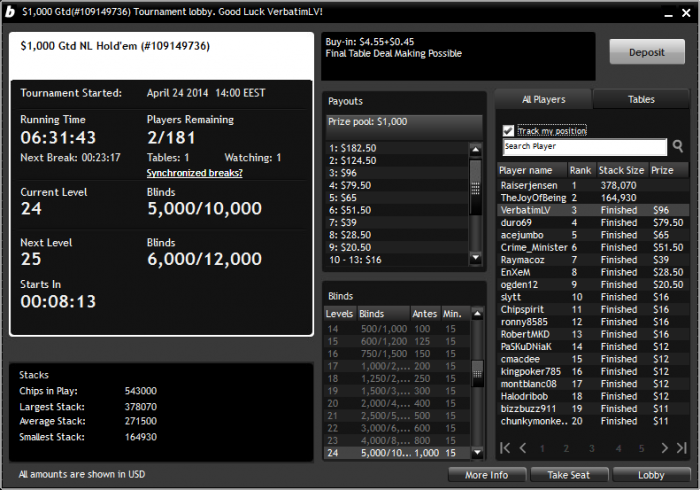Go to first page of player list
This screenshot has height=490, width=700.
505,448
